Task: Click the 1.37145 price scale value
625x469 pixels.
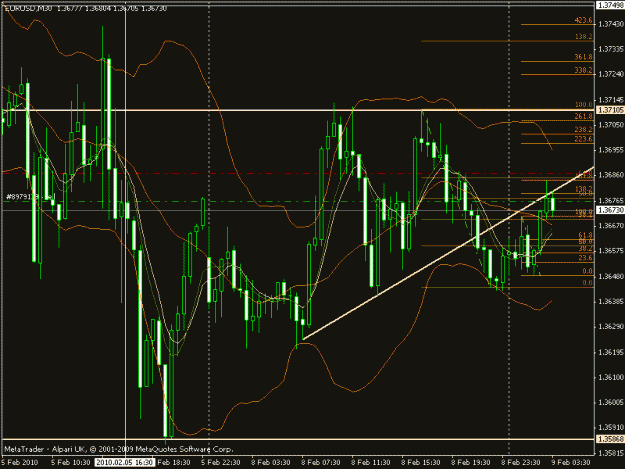Action: click(x=611, y=100)
